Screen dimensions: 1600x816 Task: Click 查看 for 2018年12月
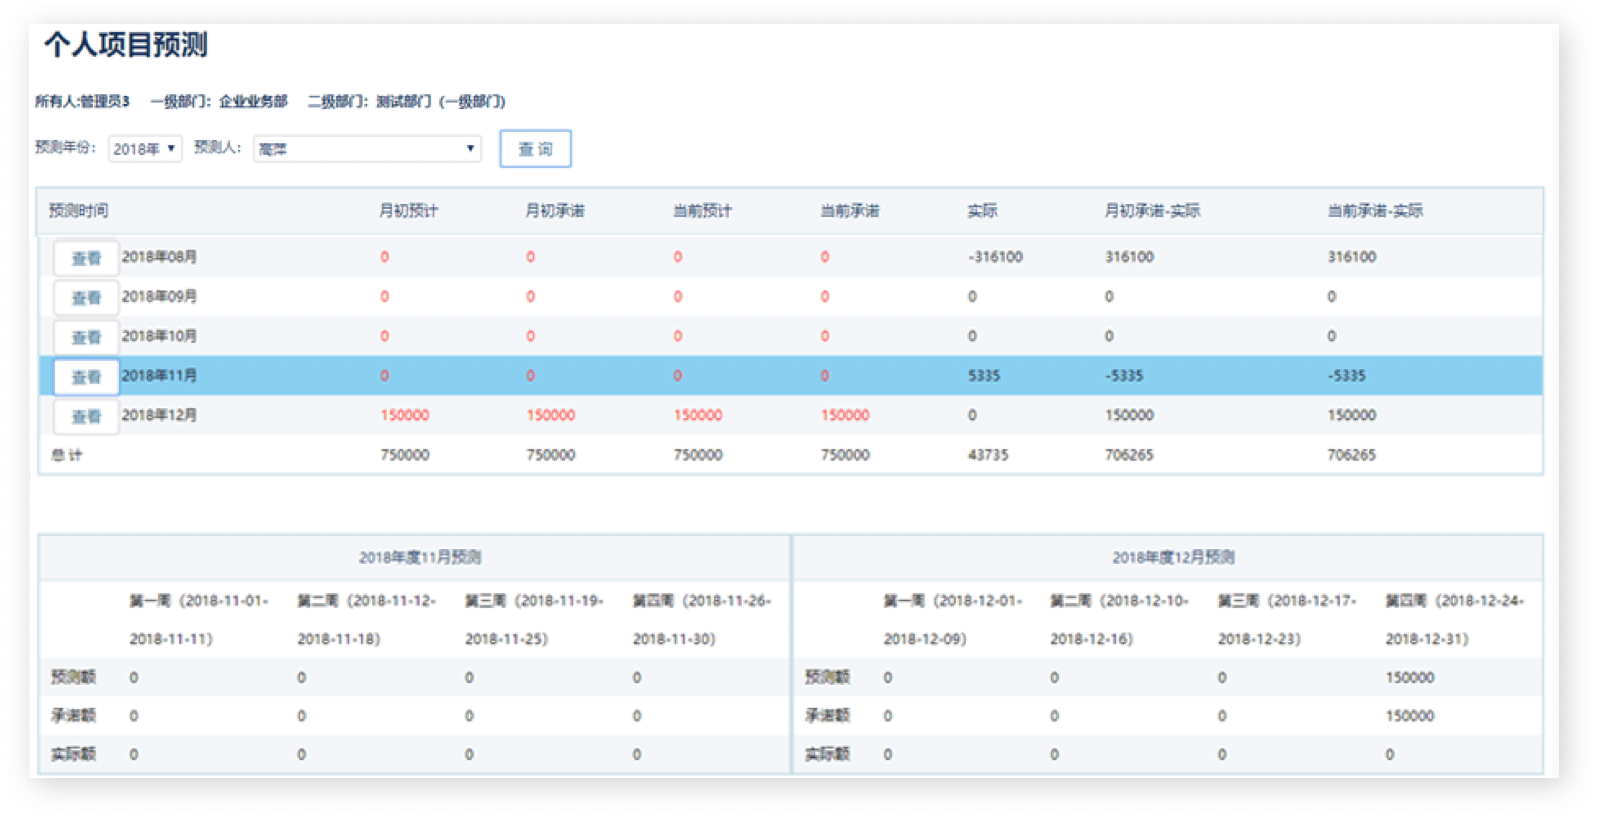click(x=86, y=416)
